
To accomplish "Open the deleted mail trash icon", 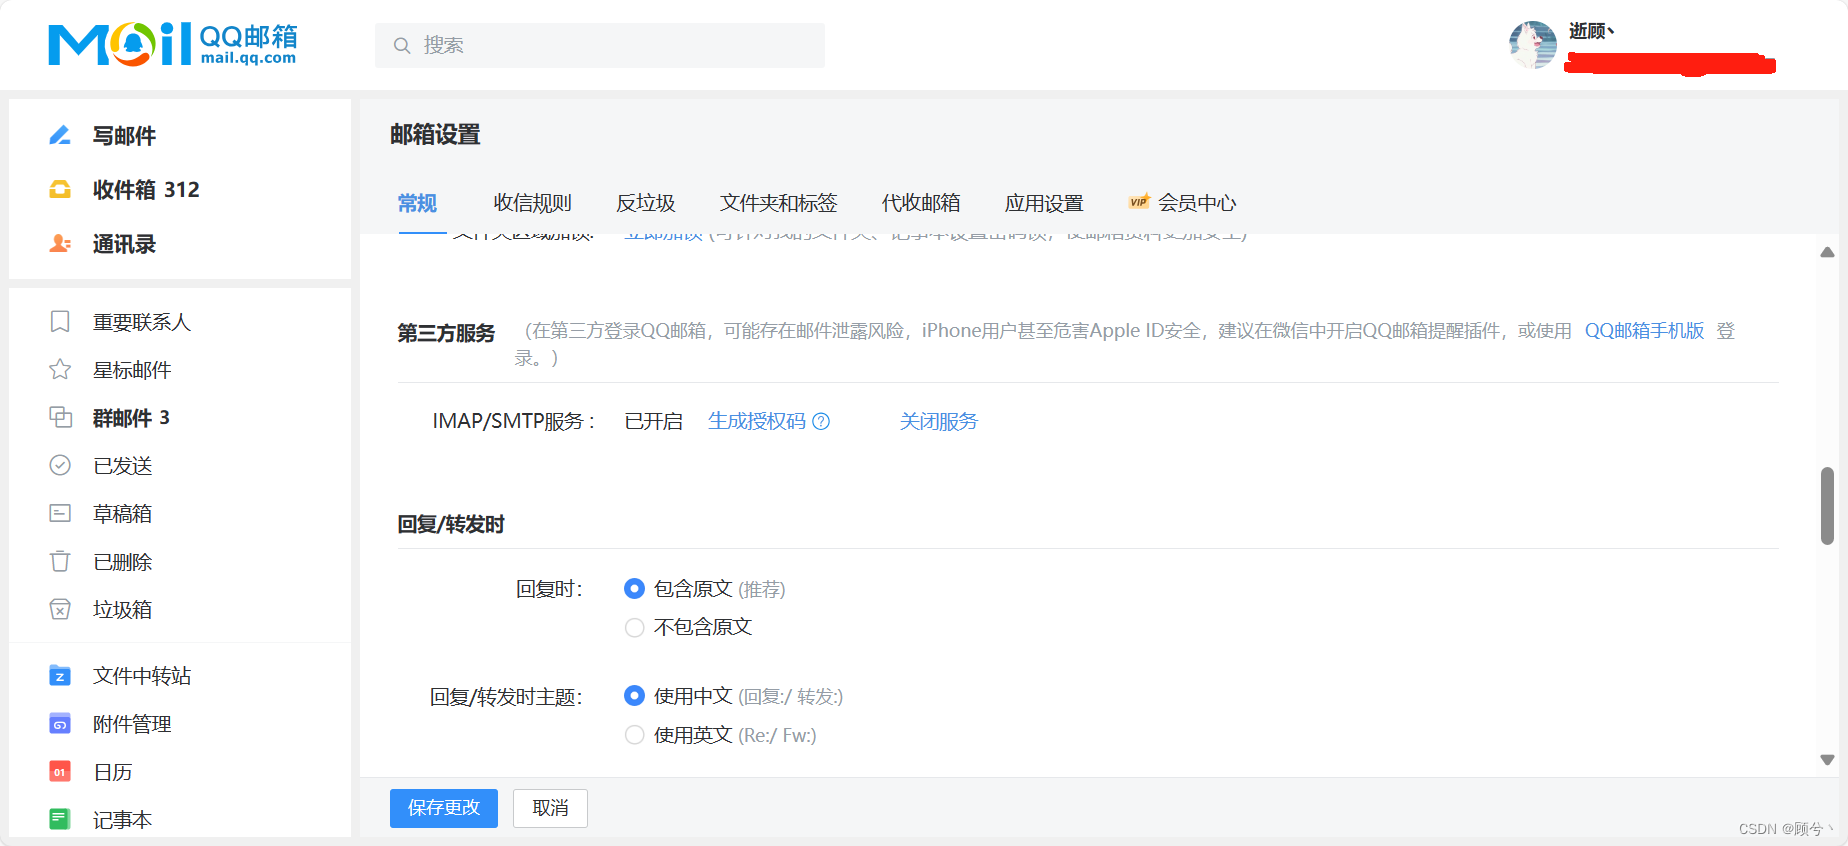I will 60,561.
